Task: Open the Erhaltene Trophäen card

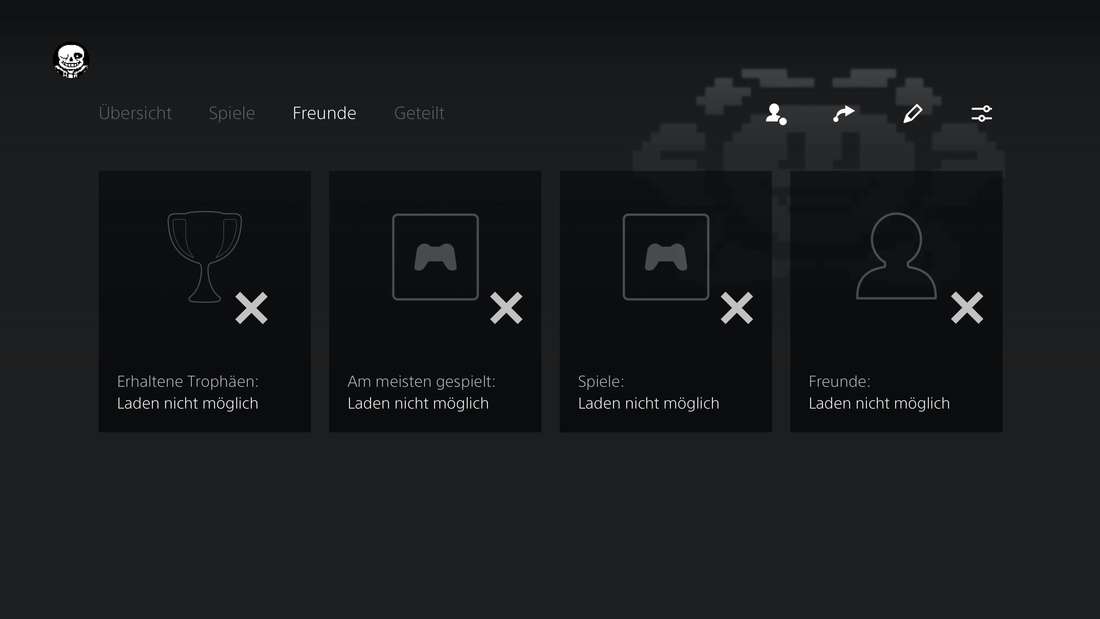Action: pos(205,301)
